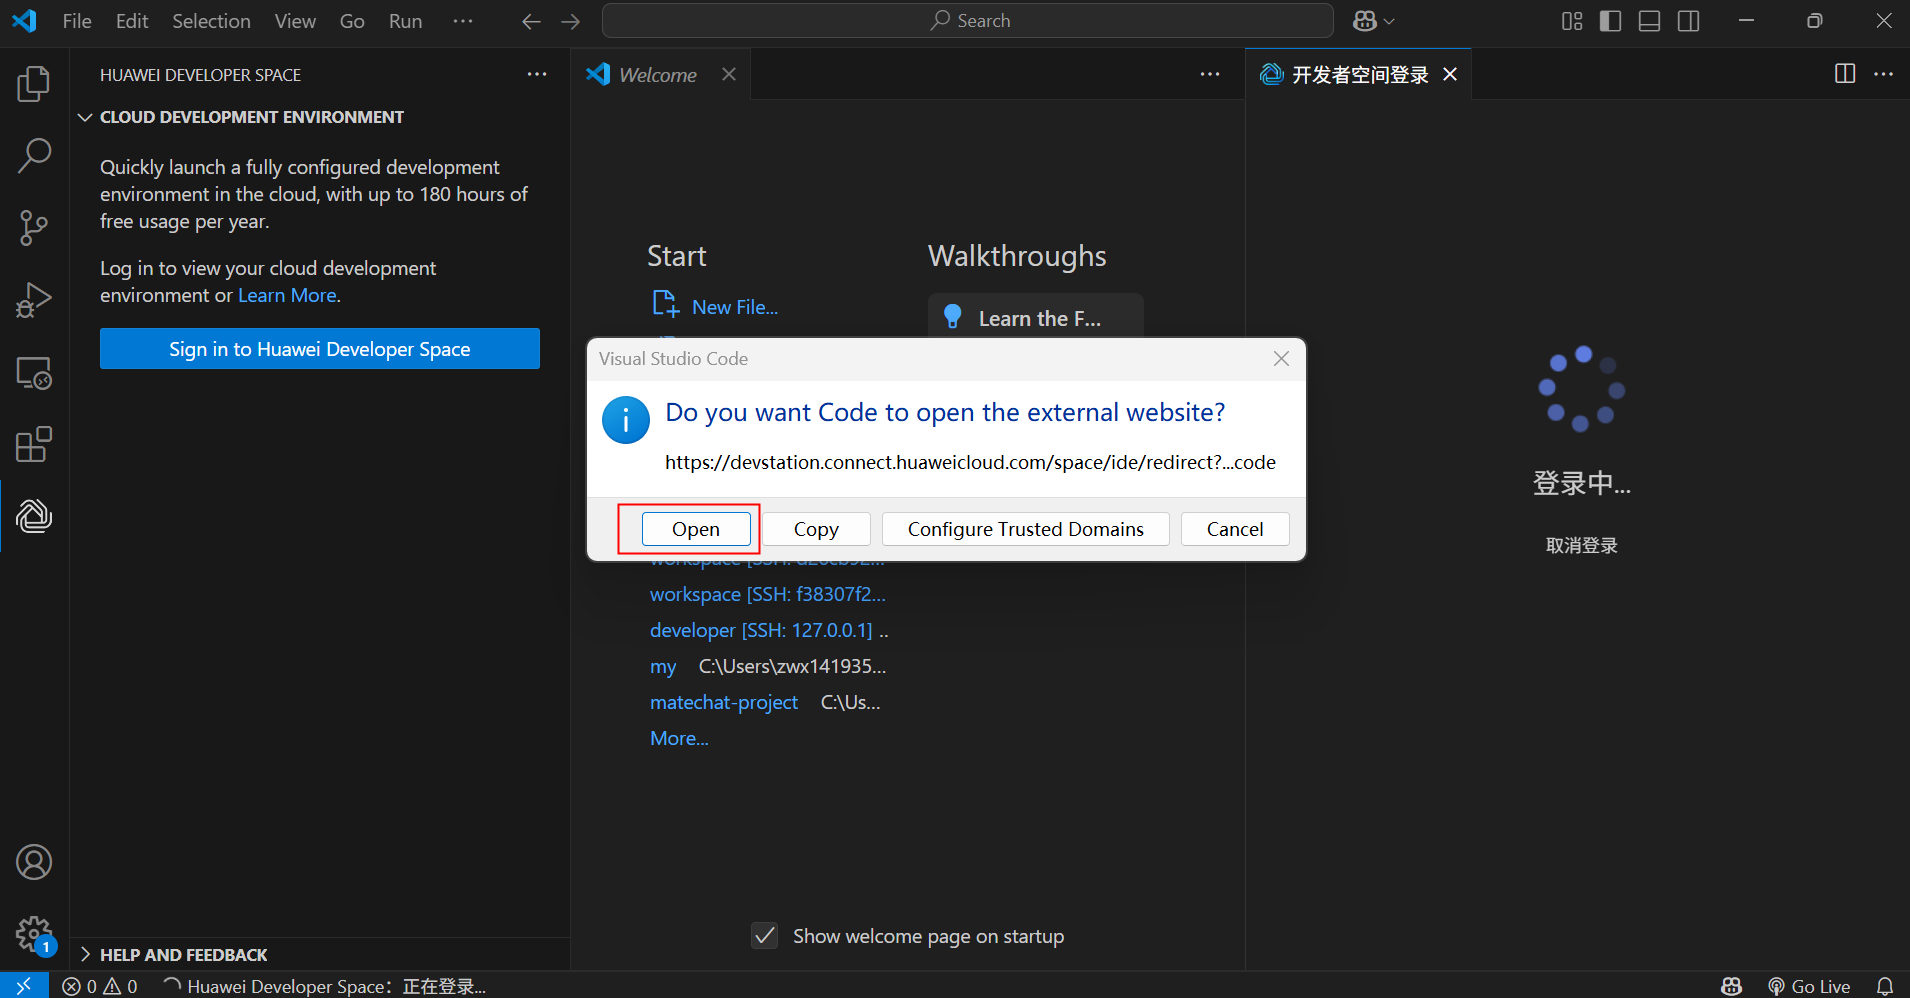Click 取消登录 to cancel login
This screenshot has height=998, width=1910.
pos(1582,545)
